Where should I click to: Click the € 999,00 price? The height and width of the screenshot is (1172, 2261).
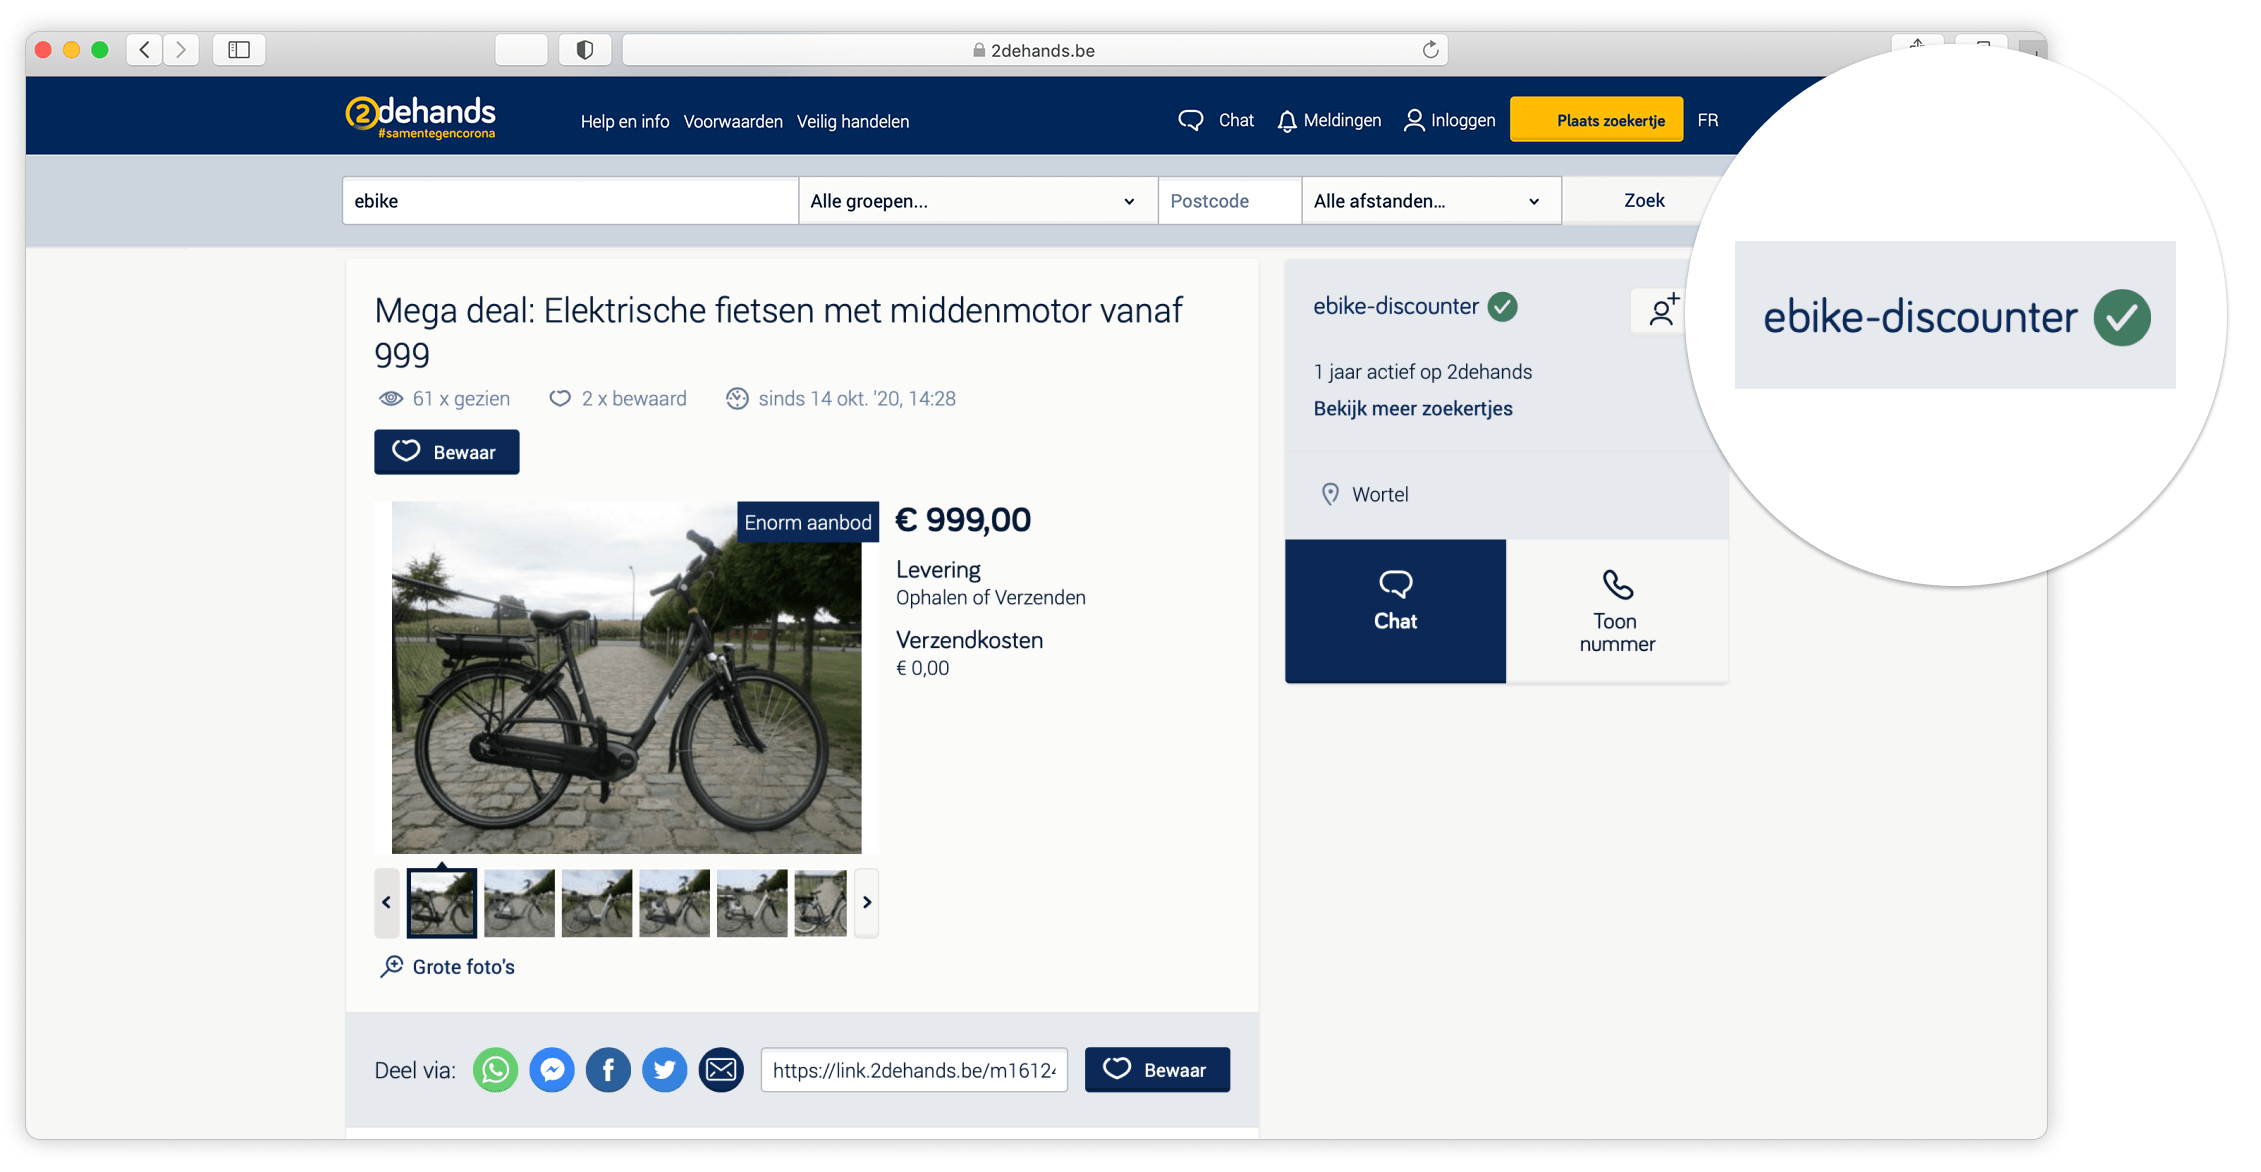963,520
